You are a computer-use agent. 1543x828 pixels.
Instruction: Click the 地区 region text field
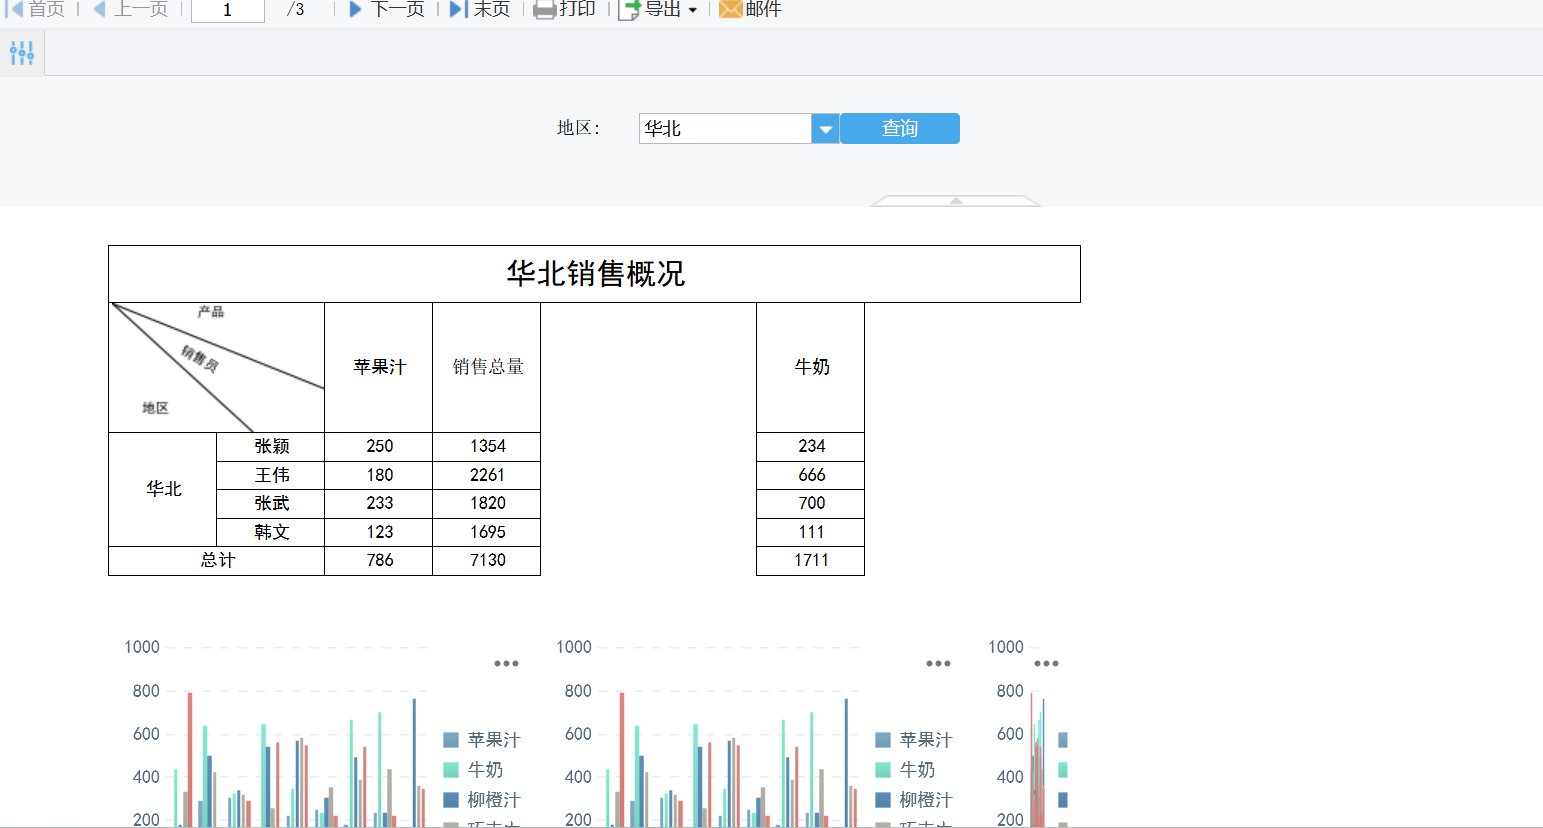[725, 128]
